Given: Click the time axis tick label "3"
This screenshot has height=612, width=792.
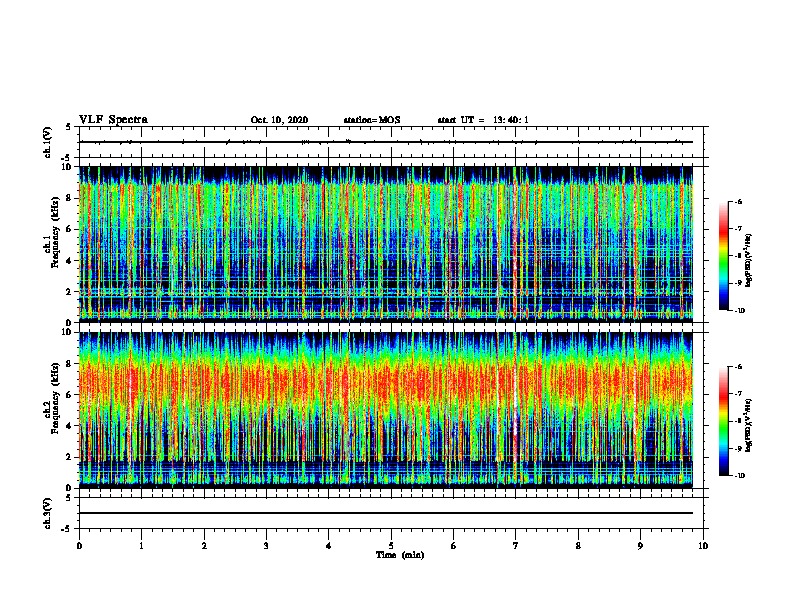Looking at the screenshot, I should click(x=266, y=545).
